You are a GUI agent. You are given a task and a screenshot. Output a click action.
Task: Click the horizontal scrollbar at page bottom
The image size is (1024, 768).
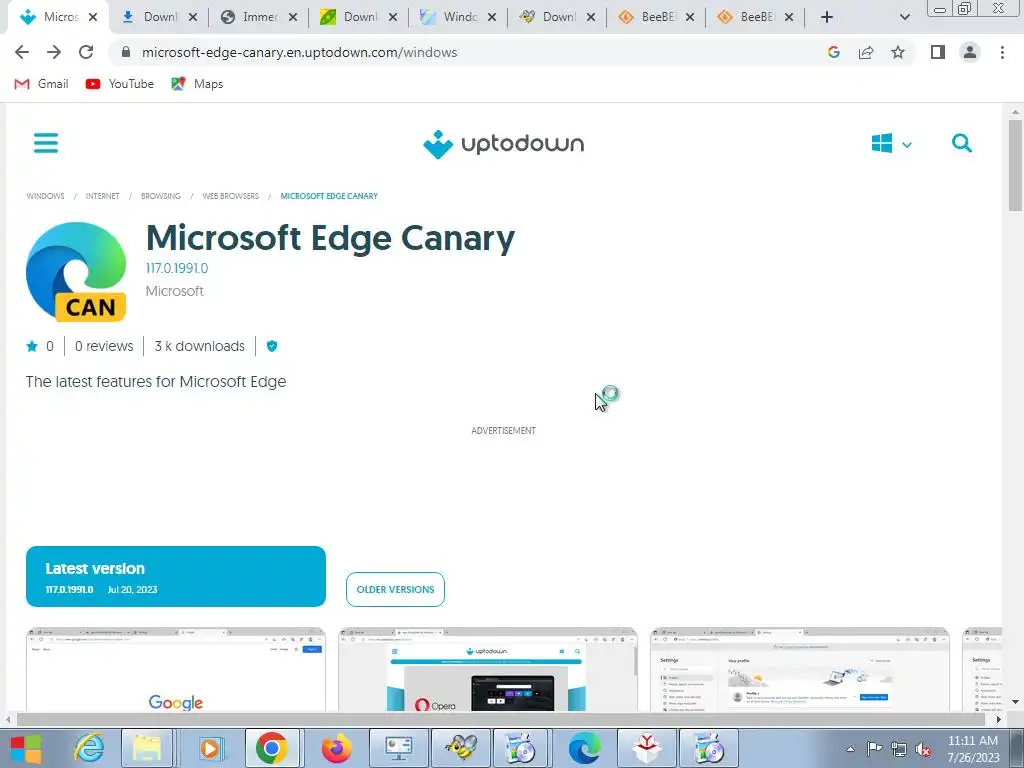(x=500, y=720)
